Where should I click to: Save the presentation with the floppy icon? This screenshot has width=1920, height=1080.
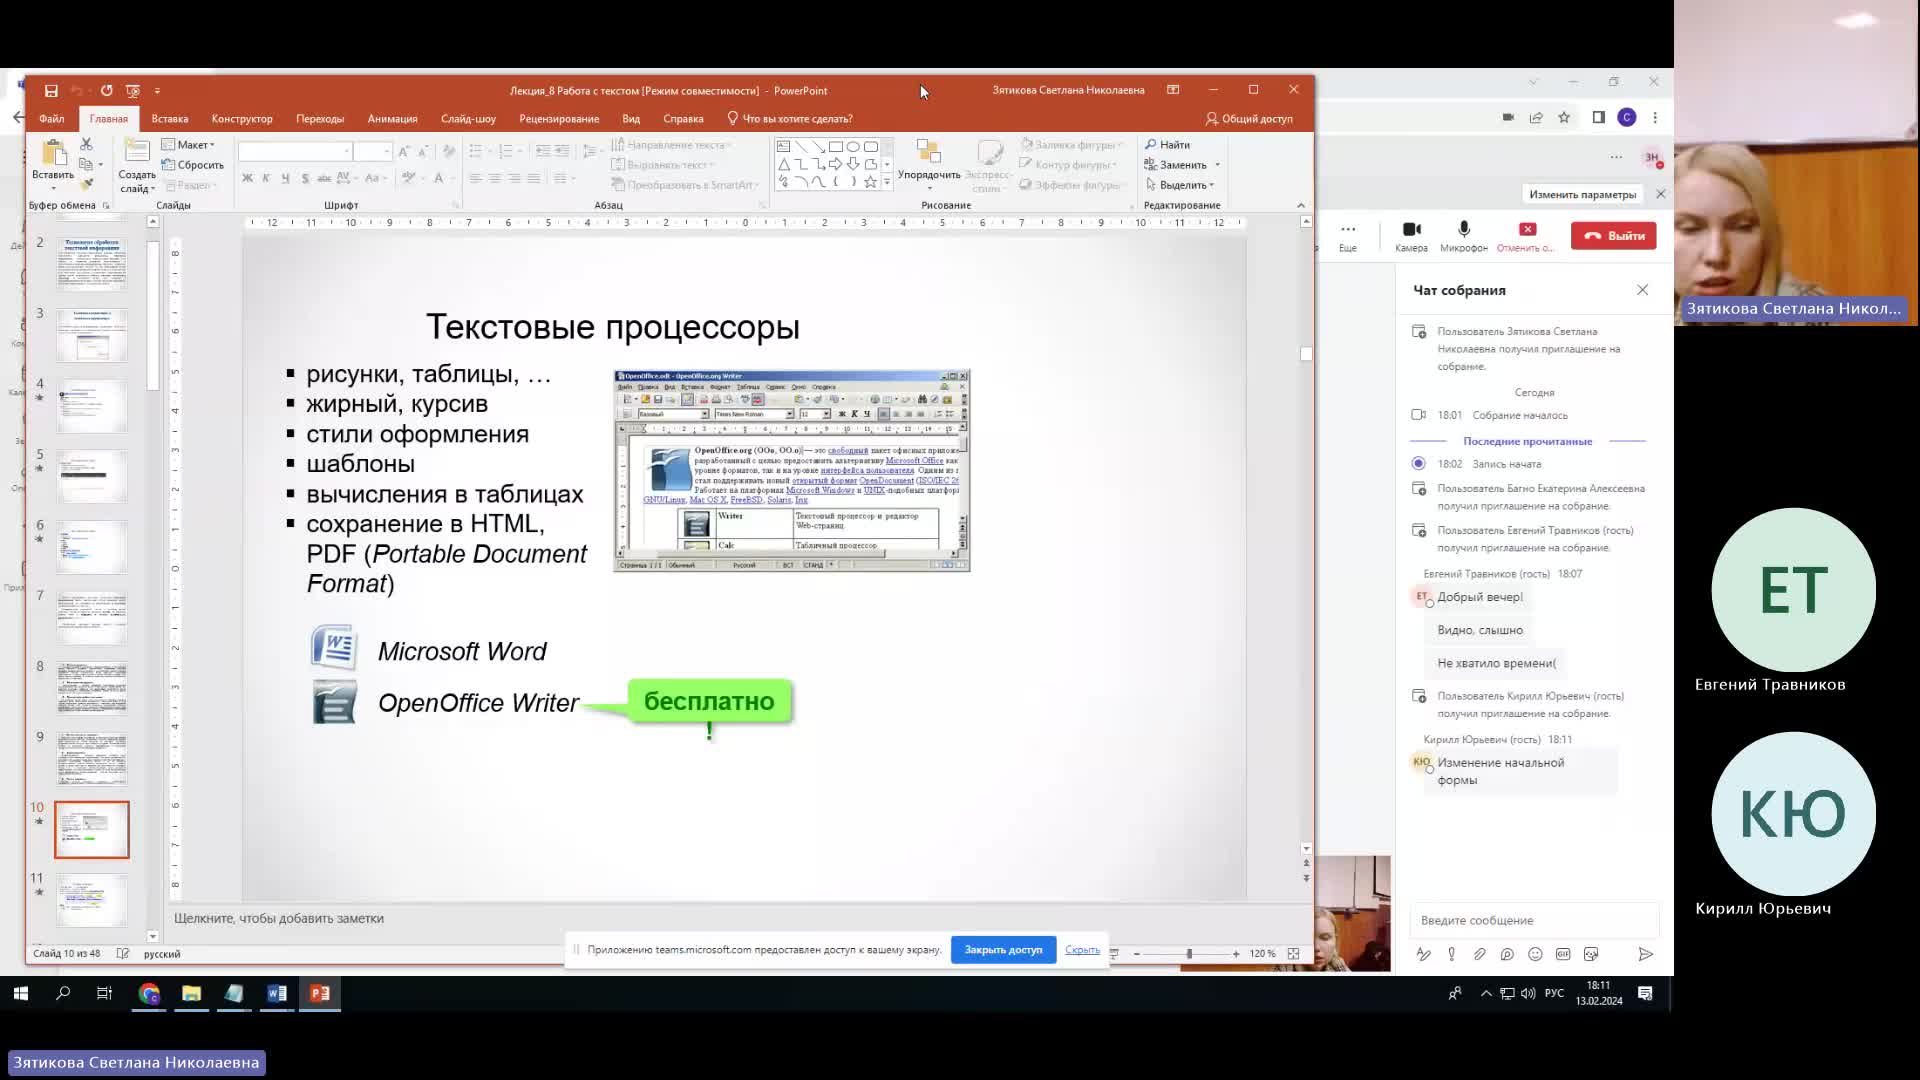pos(51,90)
